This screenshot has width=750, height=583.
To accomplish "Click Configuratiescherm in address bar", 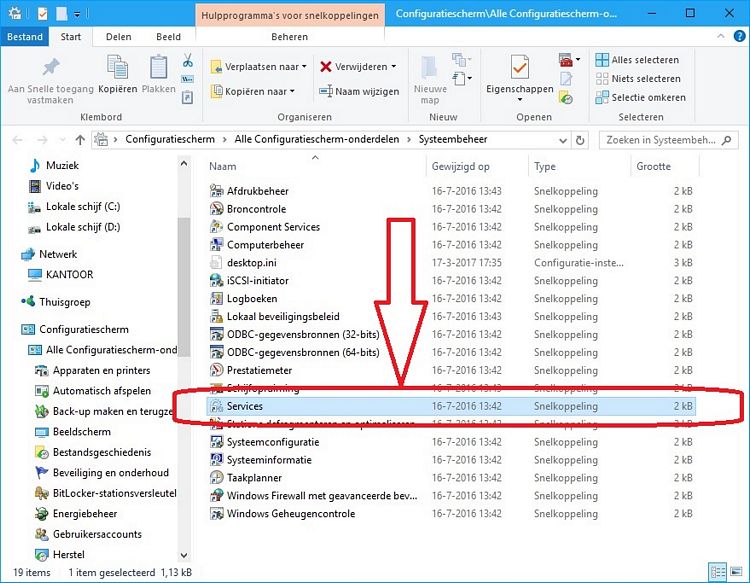I will 170,139.
